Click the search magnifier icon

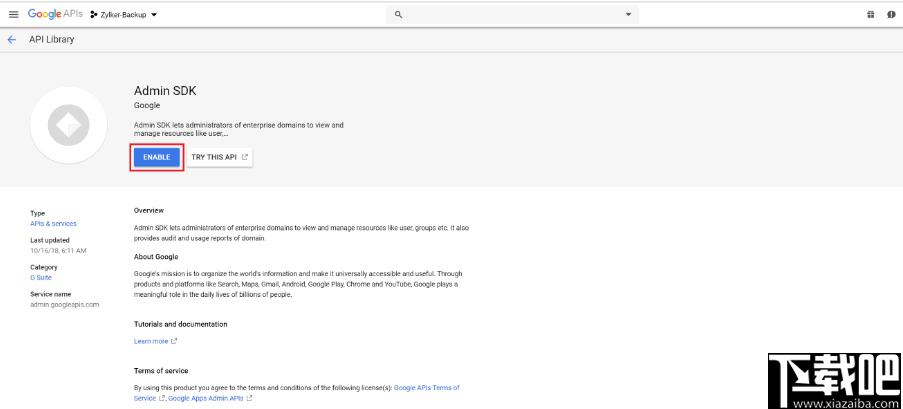pyautogui.click(x=398, y=14)
